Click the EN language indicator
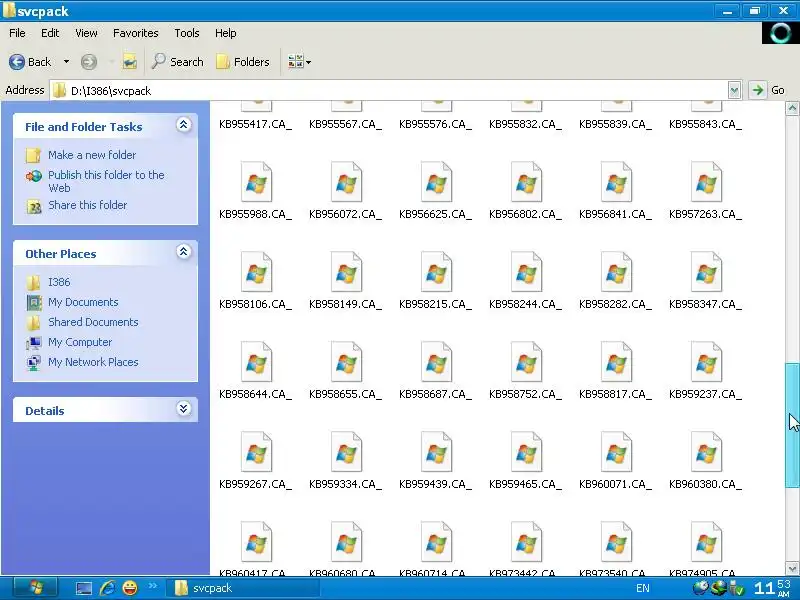 pos(643,588)
